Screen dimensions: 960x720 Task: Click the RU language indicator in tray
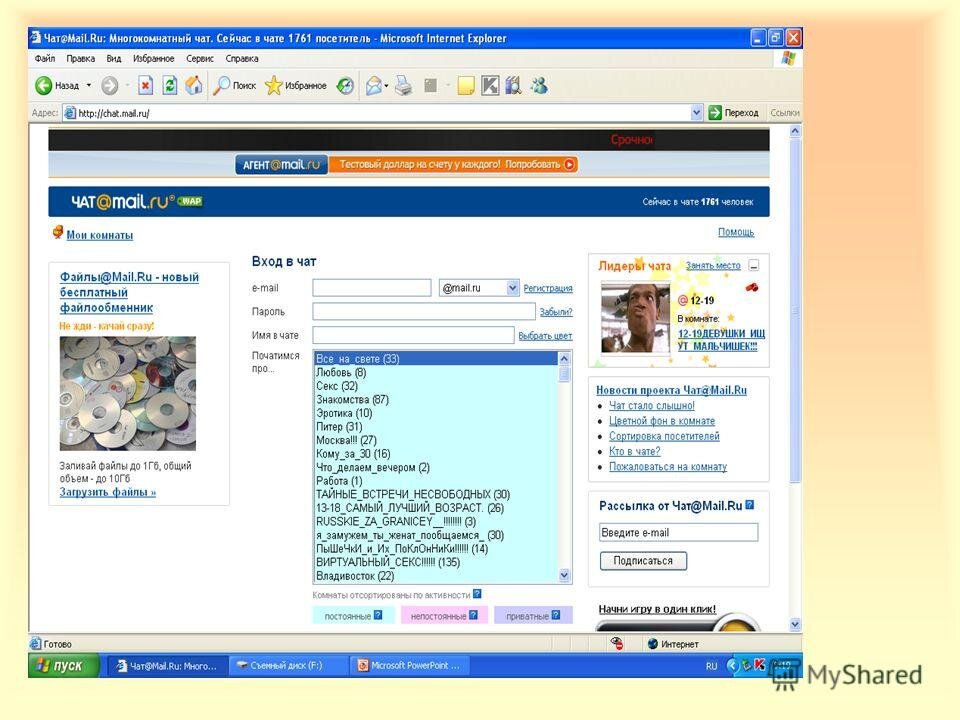point(711,666)
